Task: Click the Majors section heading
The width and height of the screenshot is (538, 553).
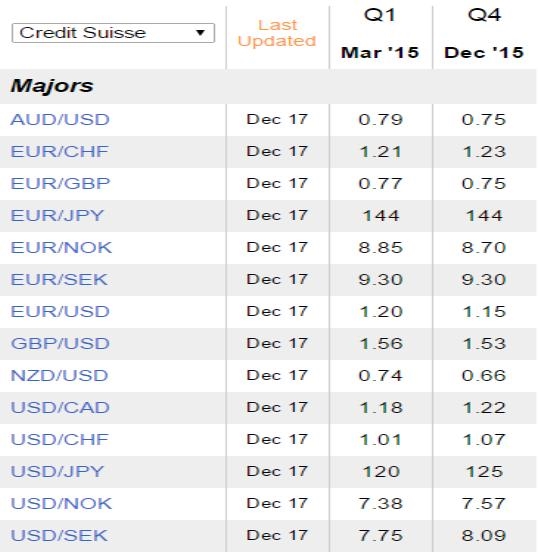Action: tap(52, 86)
